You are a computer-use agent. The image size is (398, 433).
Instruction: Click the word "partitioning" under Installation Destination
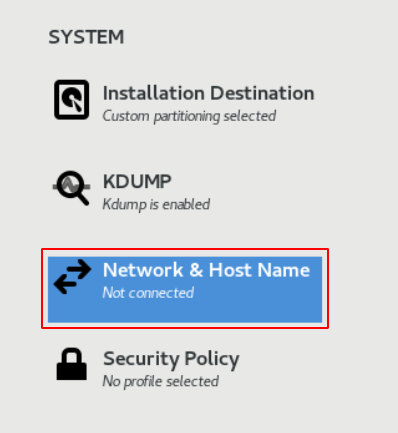[x=187, y=117]
